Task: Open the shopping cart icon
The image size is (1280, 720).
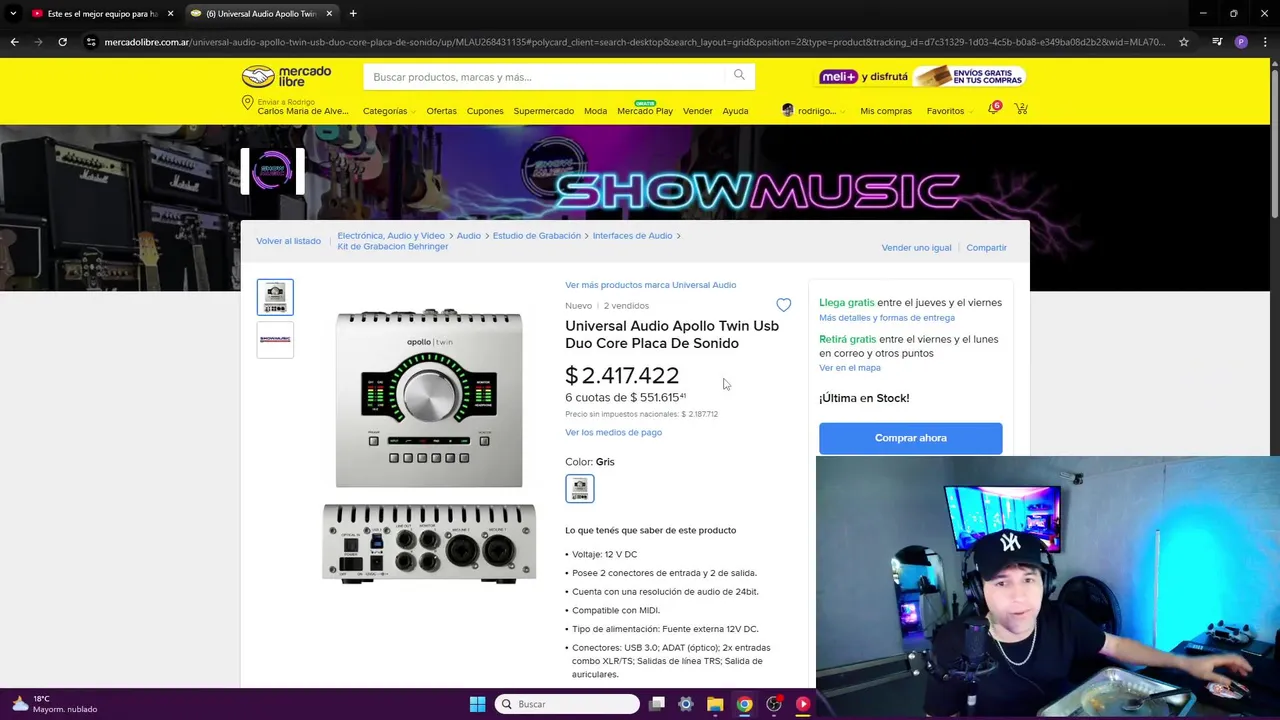Action: [1021, 109]
